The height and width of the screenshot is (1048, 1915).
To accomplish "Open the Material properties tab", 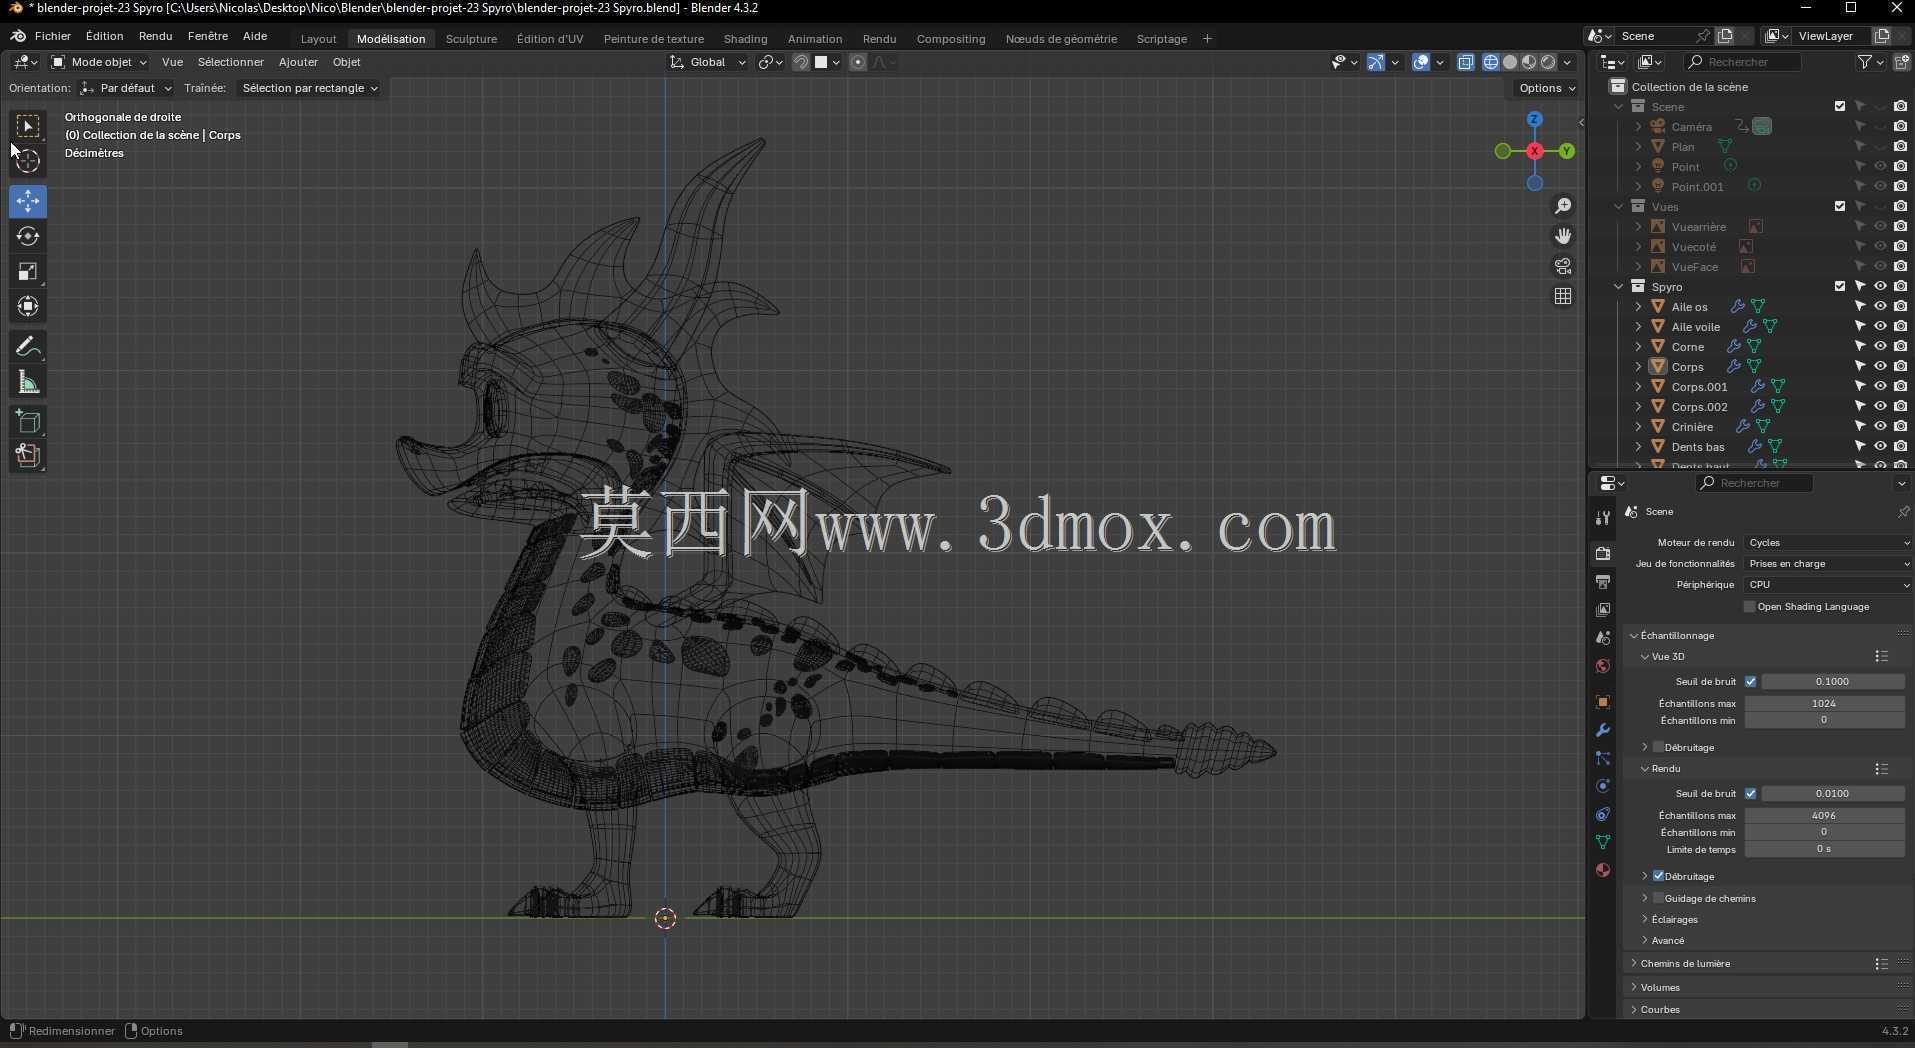I will [1603, 870].
